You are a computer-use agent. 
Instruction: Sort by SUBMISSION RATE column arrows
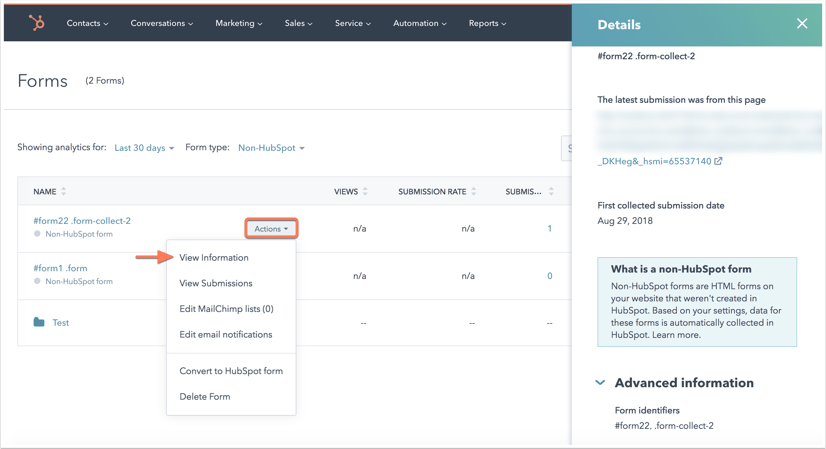[474, 191]
